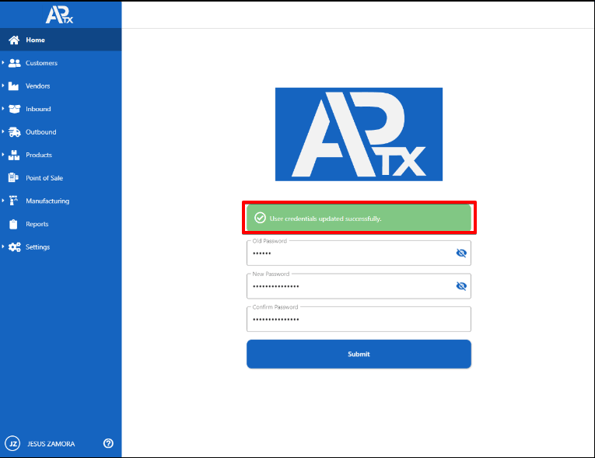595x458 pixels.
Task: Click the Outbound truck icon
Action: [14, 132]
